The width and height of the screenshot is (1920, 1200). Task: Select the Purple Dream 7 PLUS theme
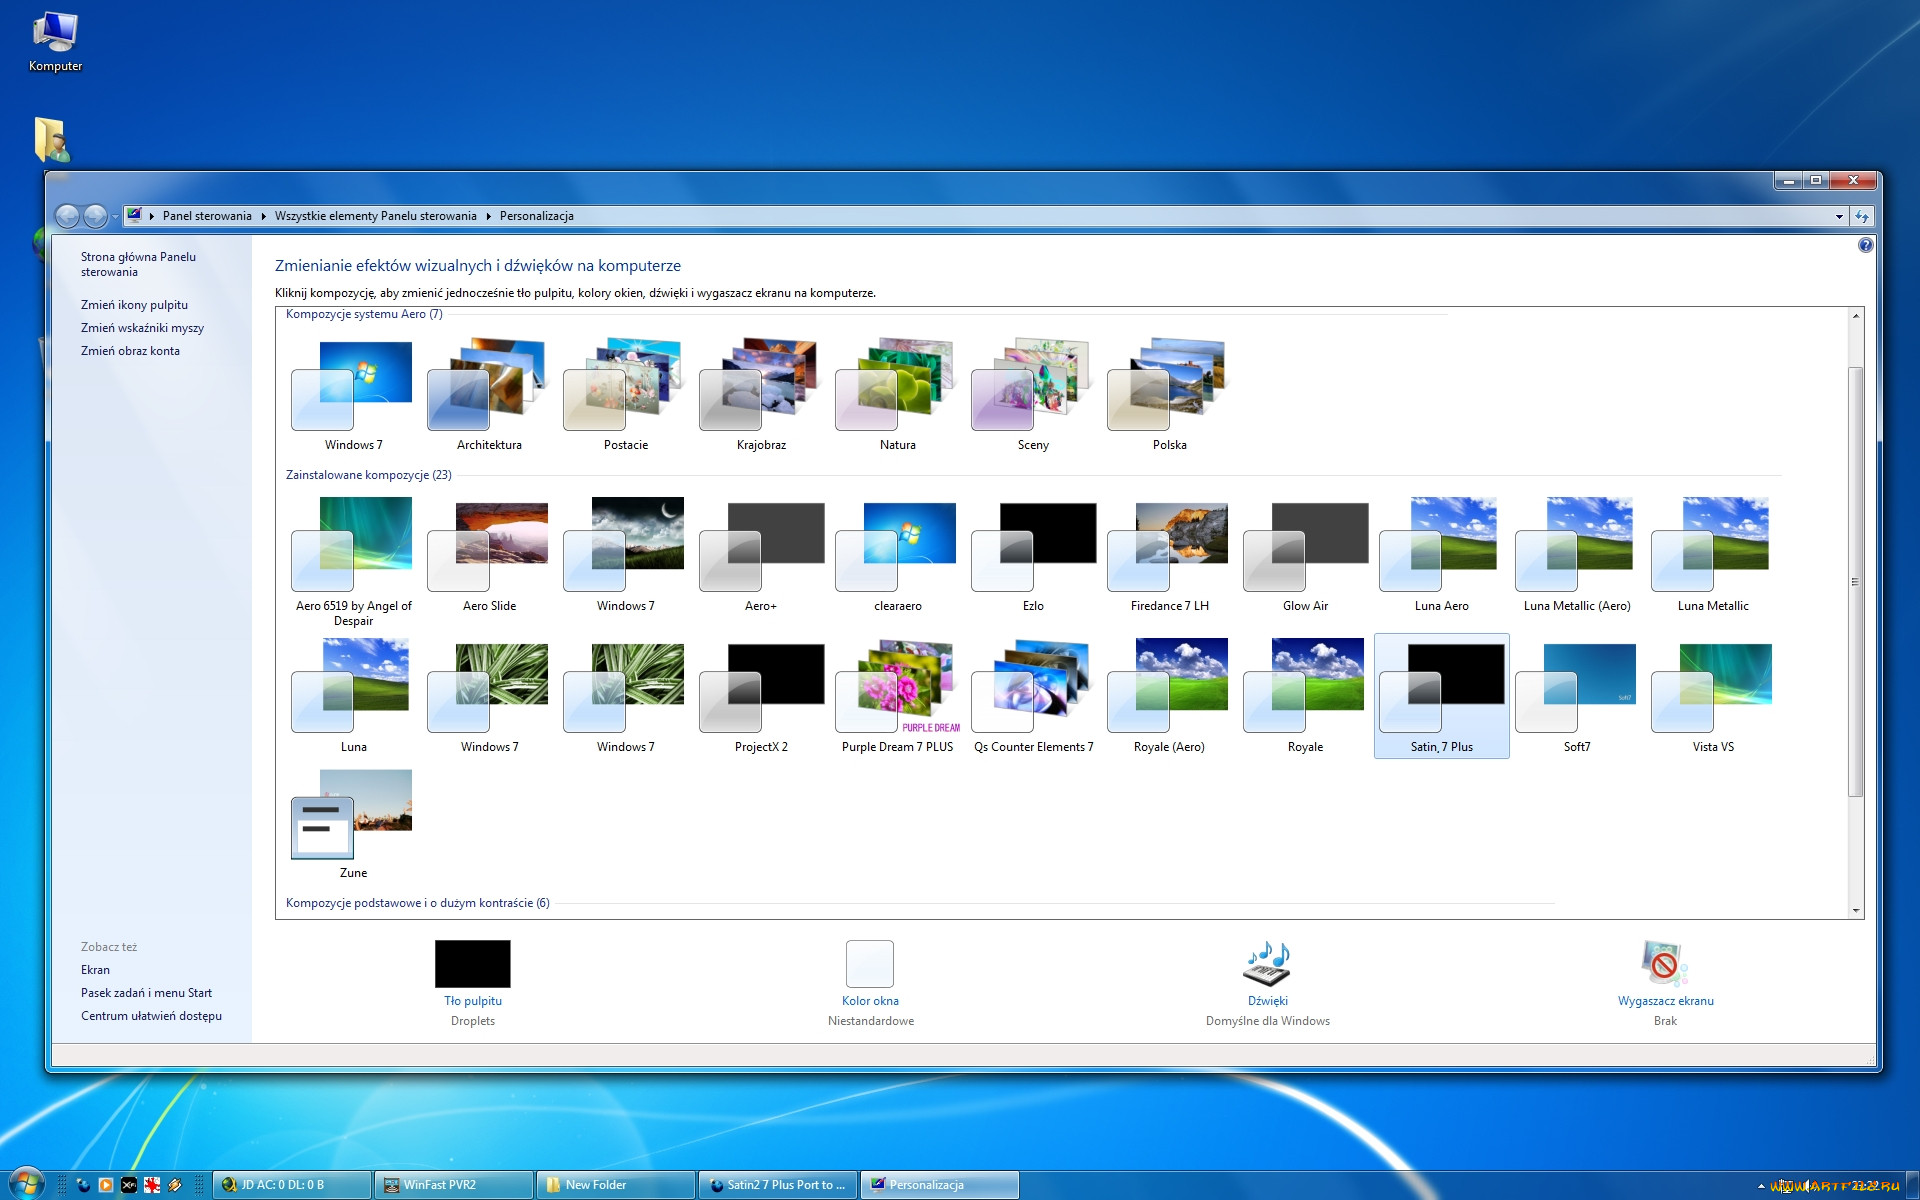click(x=897, y=696)
